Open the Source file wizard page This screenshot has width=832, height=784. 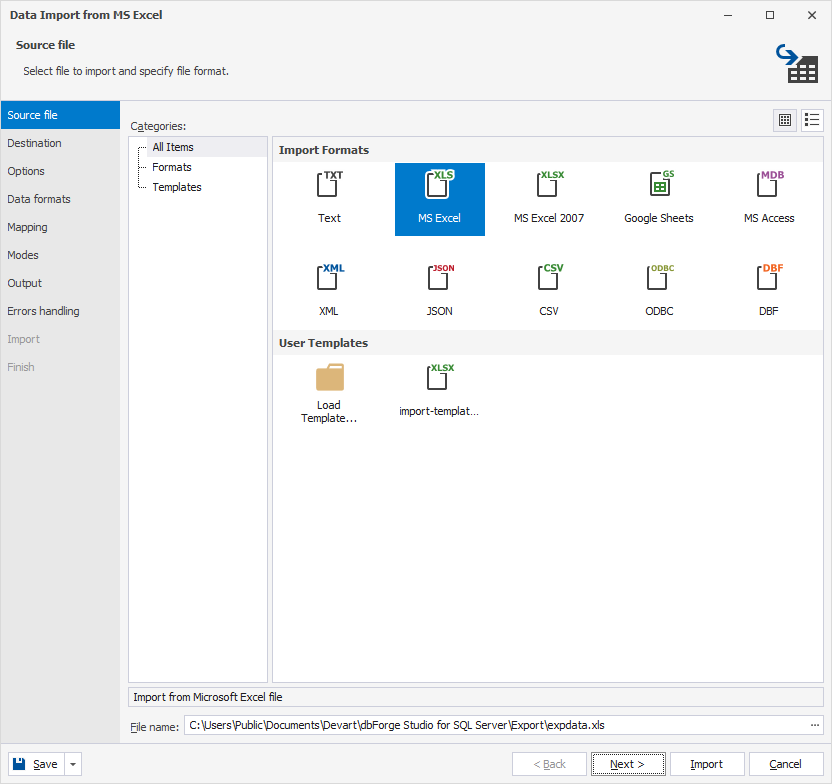tap(60, 115)
